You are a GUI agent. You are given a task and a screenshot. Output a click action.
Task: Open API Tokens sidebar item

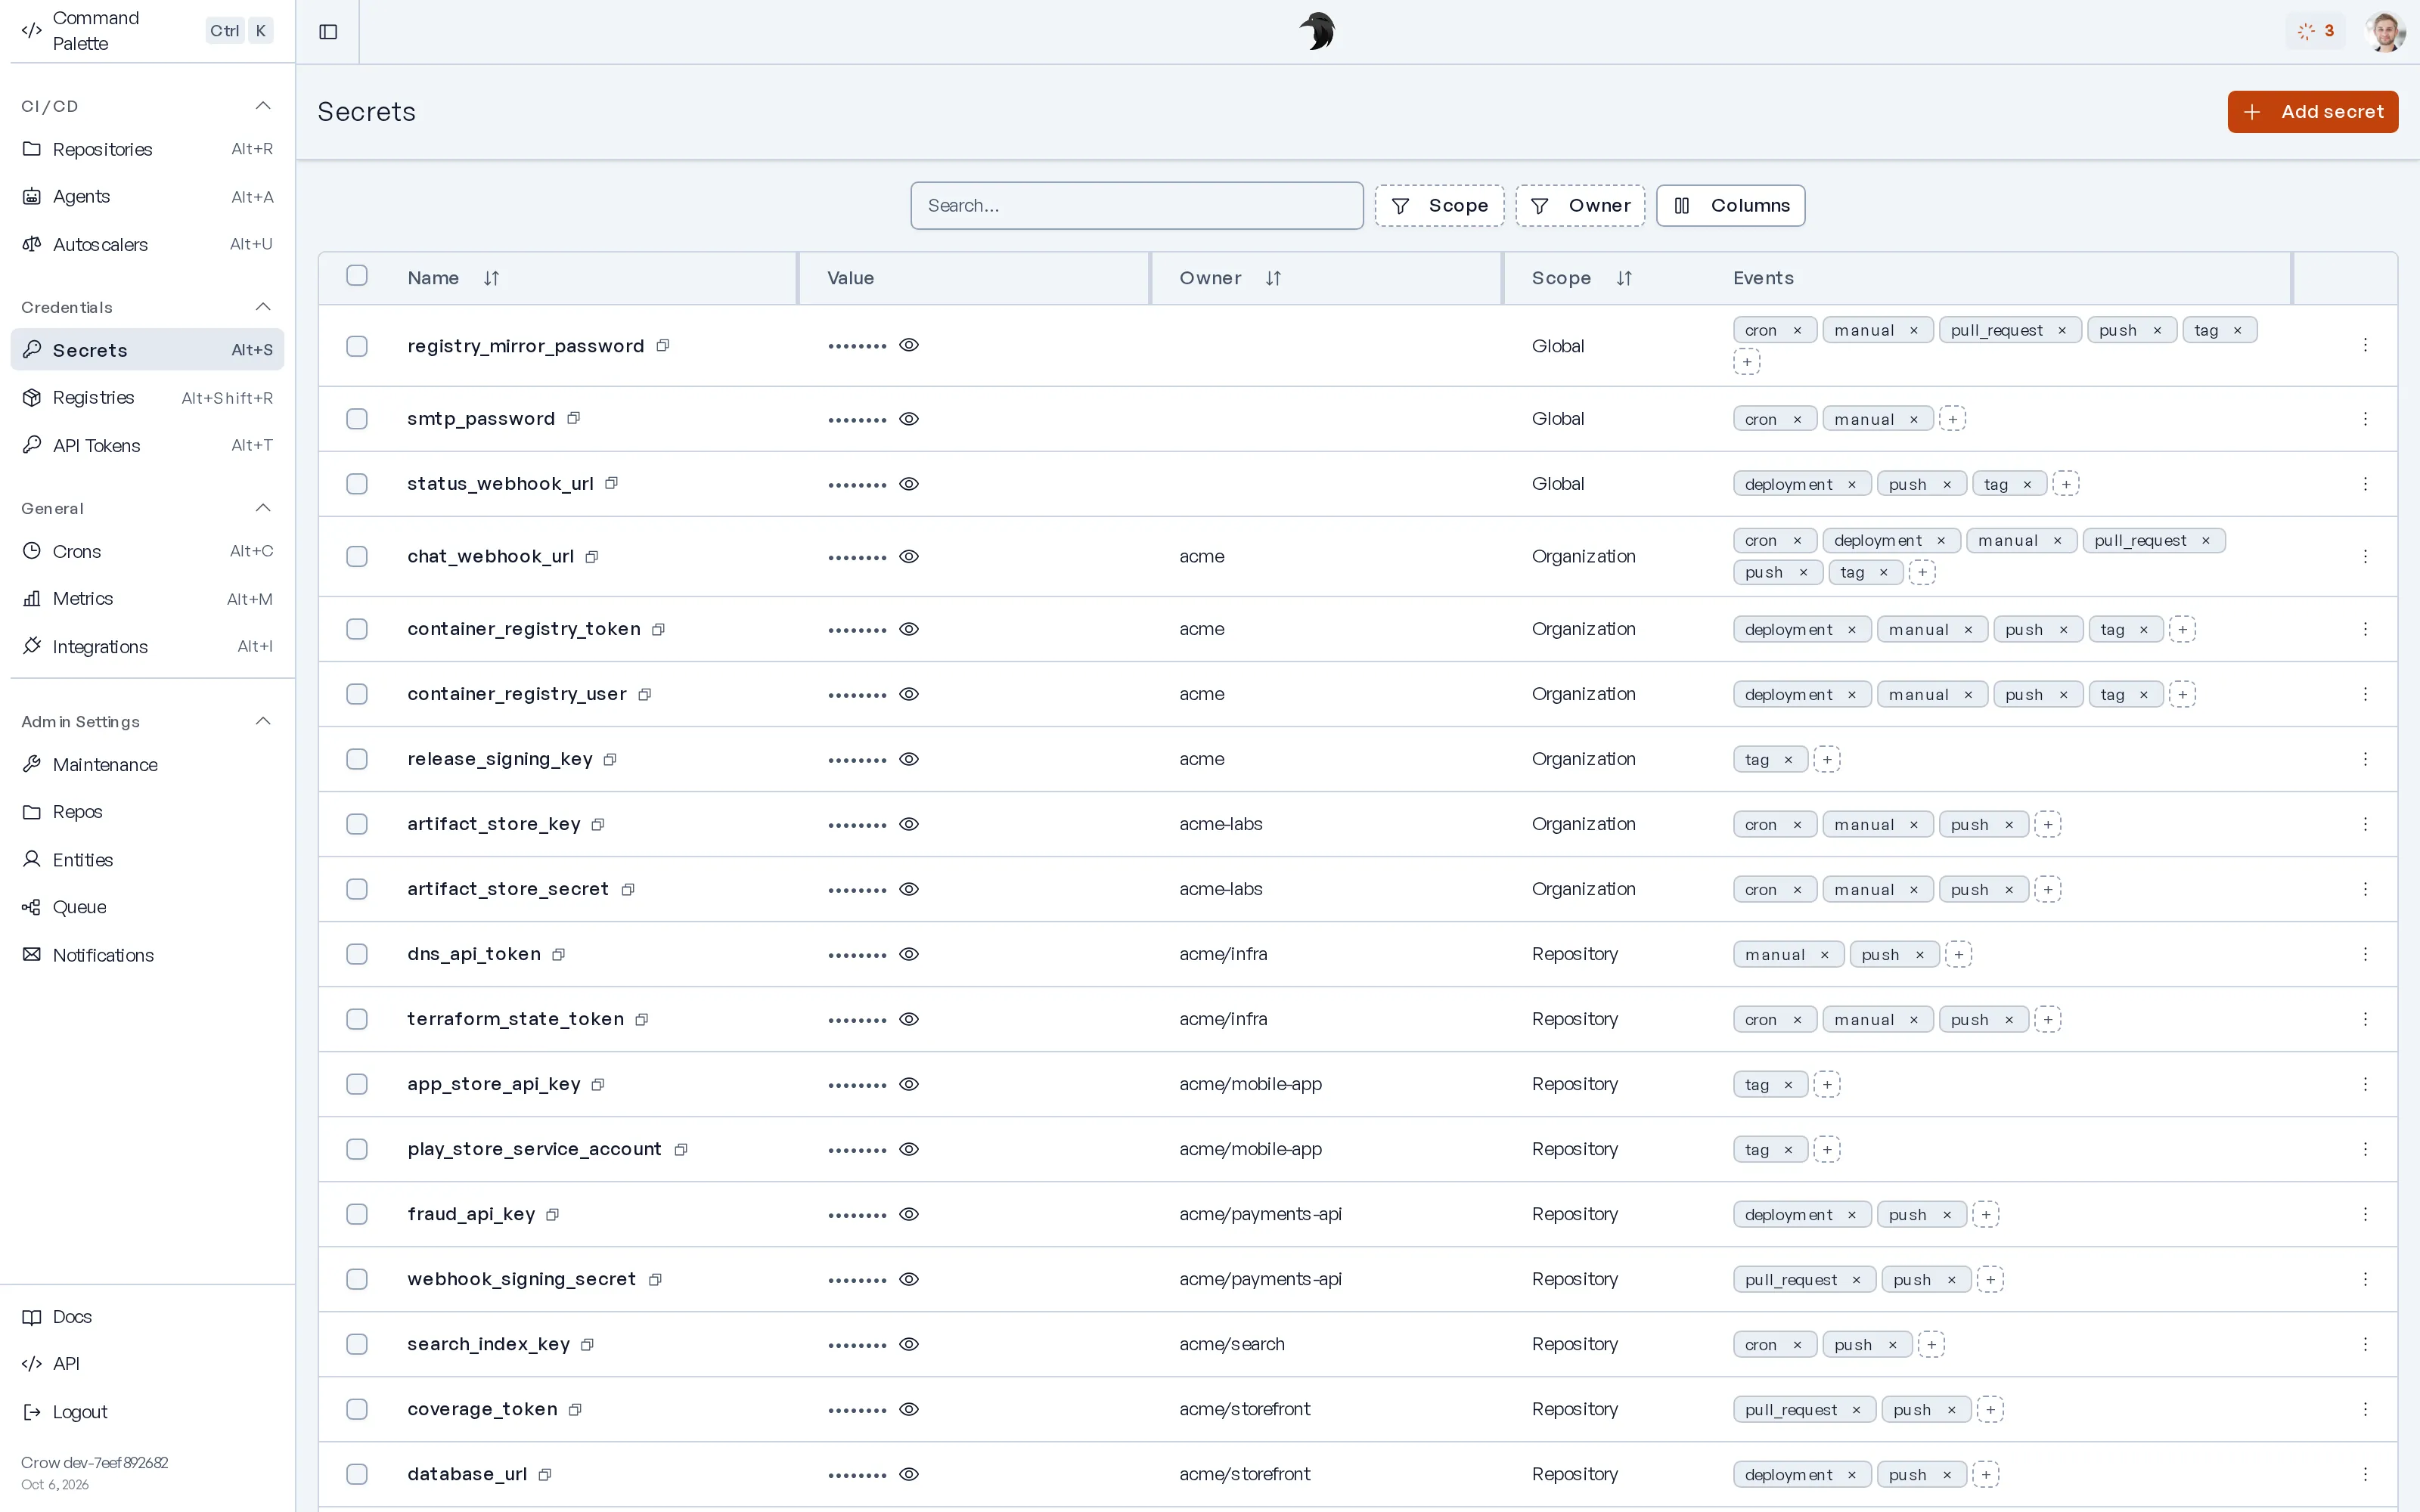pyautogui.click(x=147, y=446)
